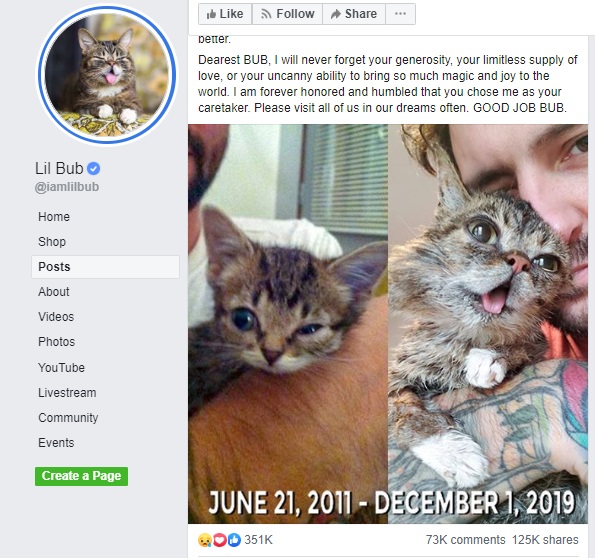
Task: Open Lil Bub profile picture
Action: 107,74
